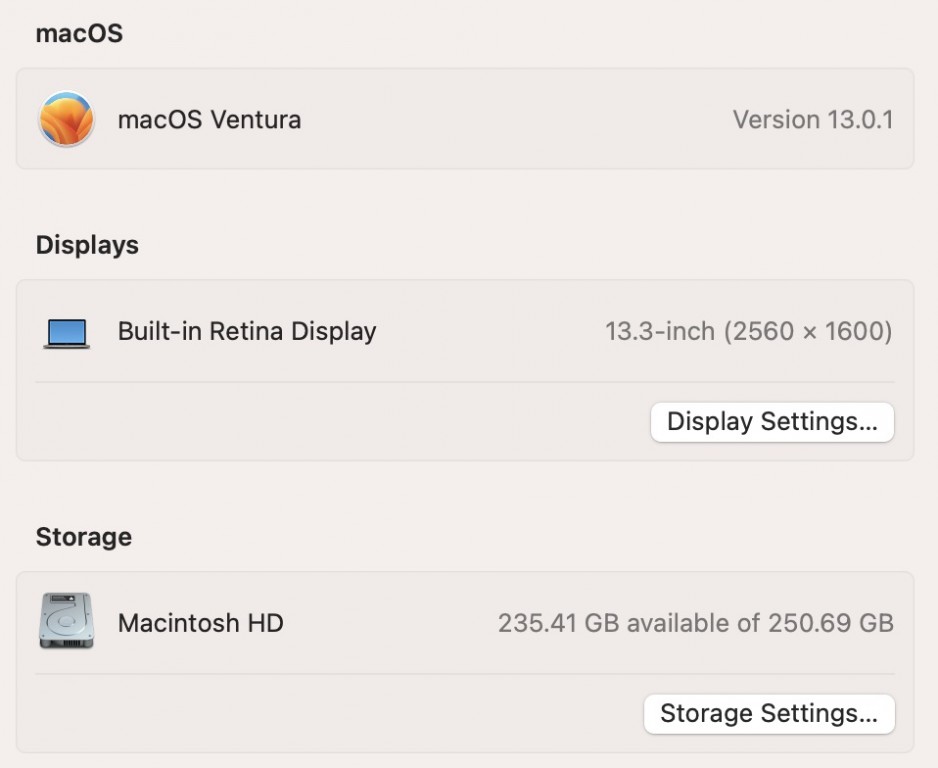Viewport: 938px width, 768px height.
Task: Click the 13.3-inch resolution text
Action: (x=660, y=332)
